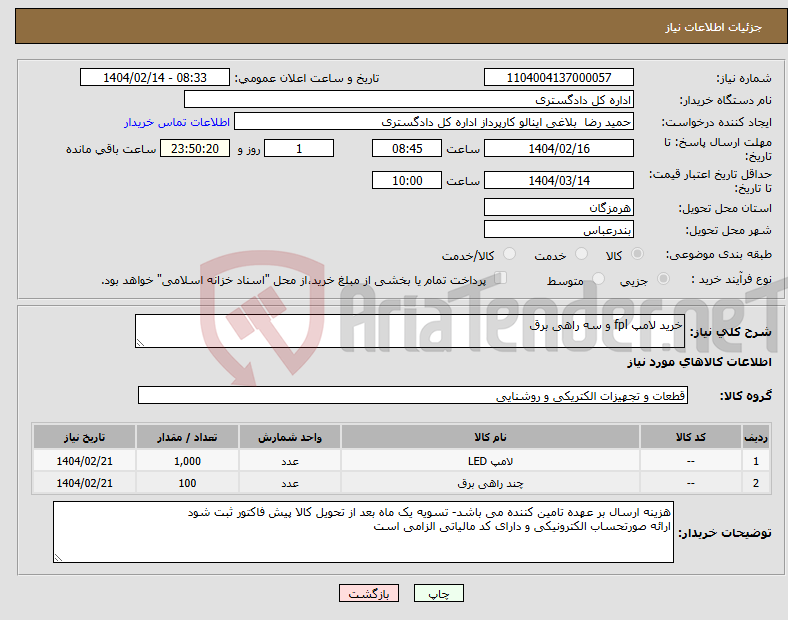Select the کالا/خدمت radio button
Screen dimensions: 788x620
(509, 254)
